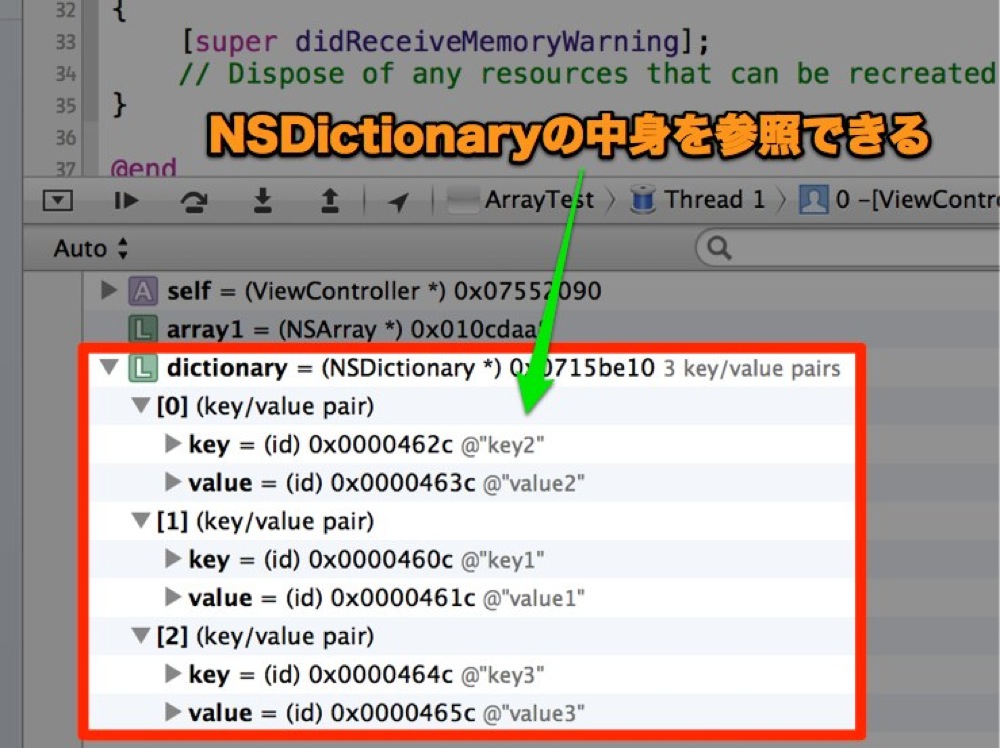Step into the function
This screenshot has width=1000, height=748.
point(262,200)
